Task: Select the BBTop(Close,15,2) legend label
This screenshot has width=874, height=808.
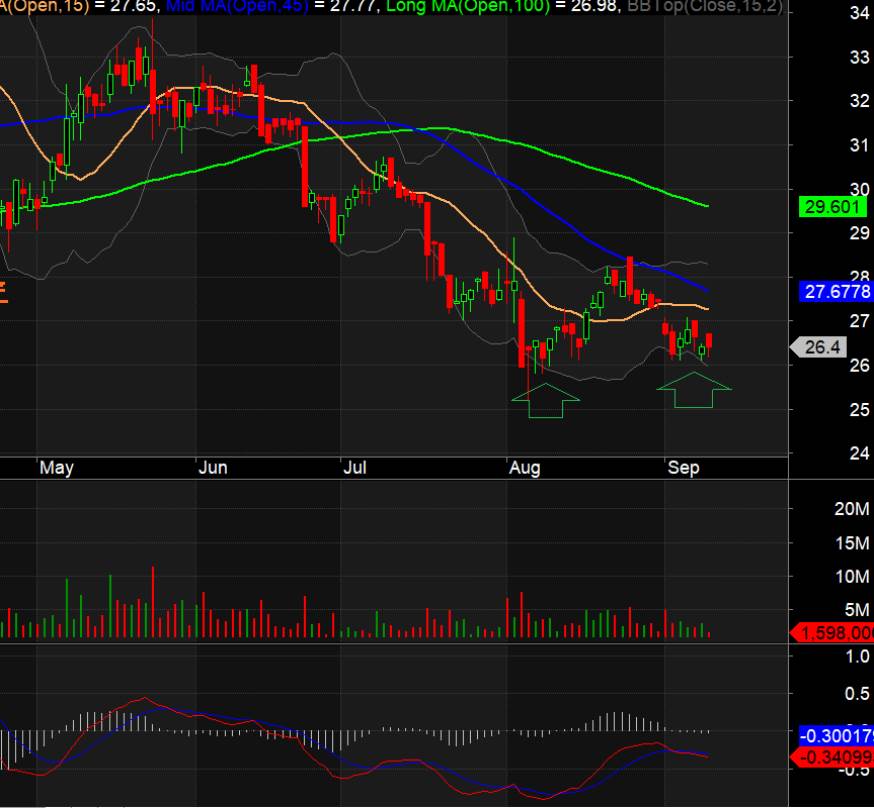Action: point(705,7)
